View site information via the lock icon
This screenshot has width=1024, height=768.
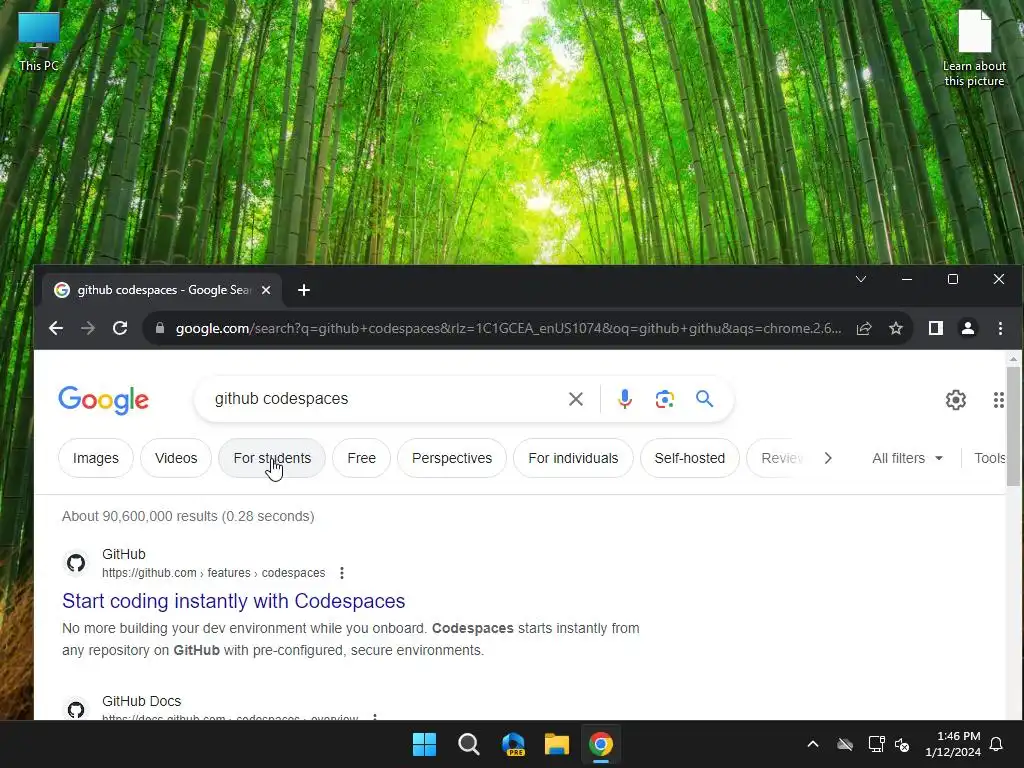coord(160,328)
